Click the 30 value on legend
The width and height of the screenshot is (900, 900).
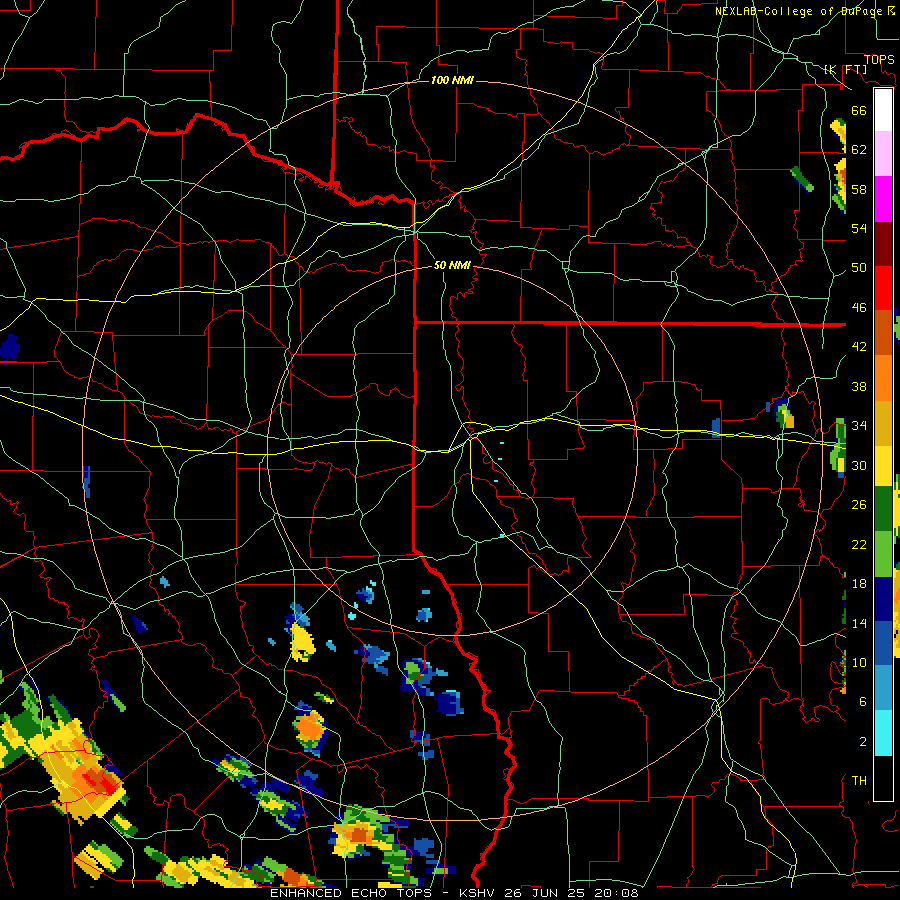(x=859, y=465)
